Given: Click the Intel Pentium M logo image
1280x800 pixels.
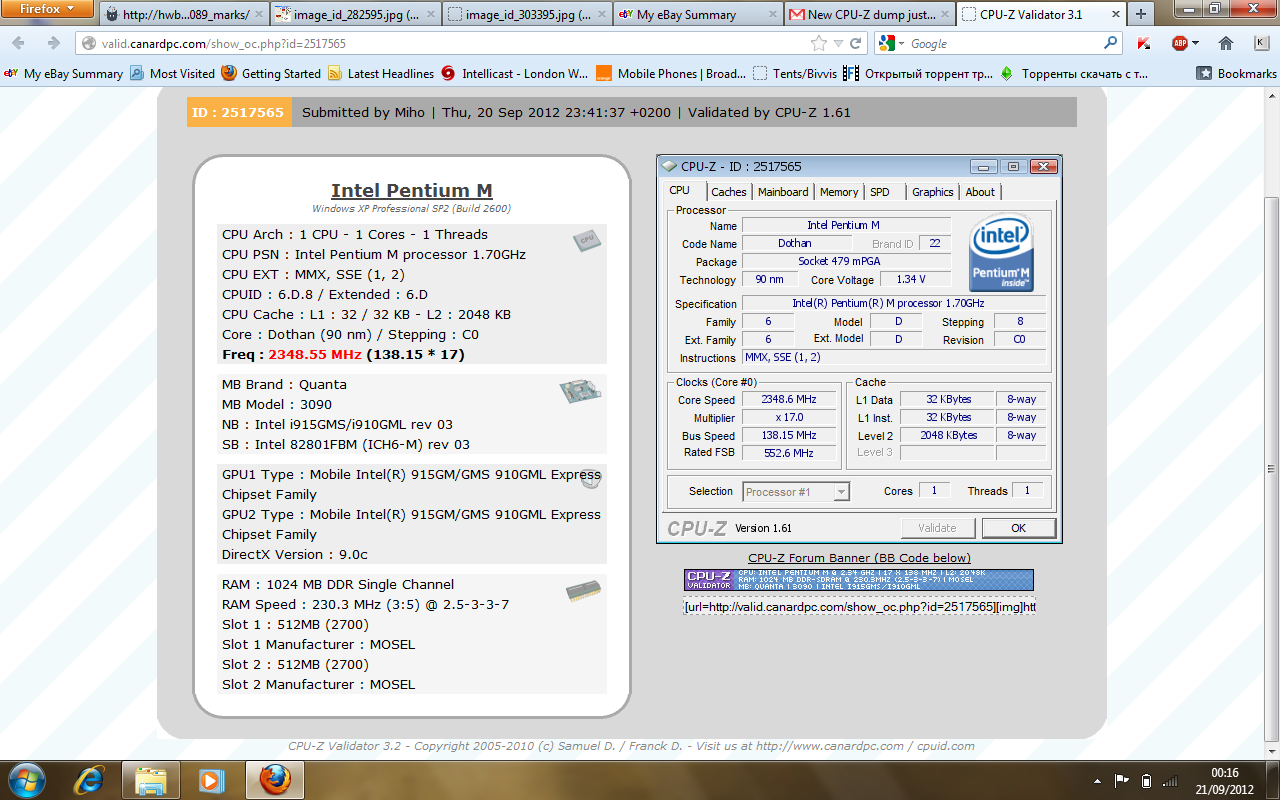Looking at the screenshot, I should coord(1001,253).
